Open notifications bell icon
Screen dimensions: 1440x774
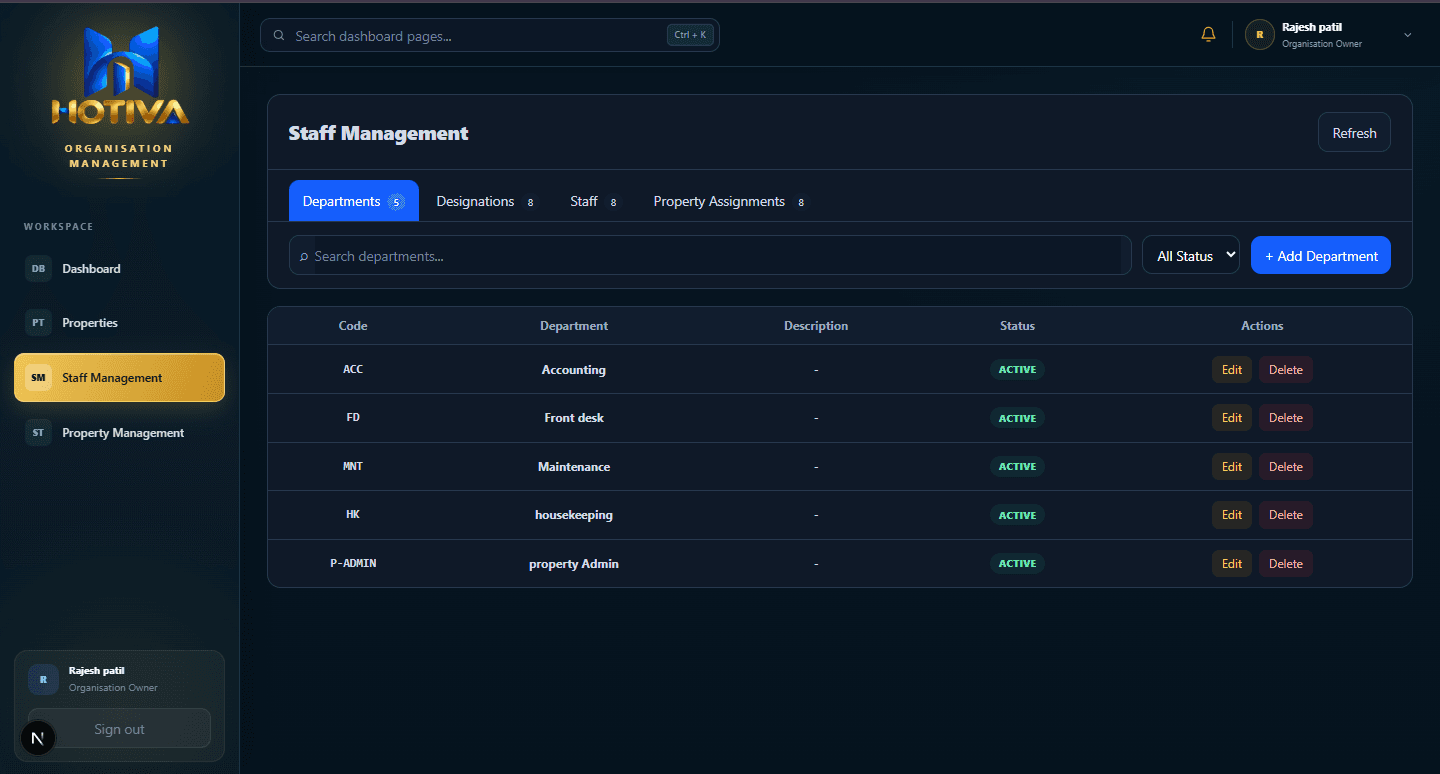coord(1208,35)
